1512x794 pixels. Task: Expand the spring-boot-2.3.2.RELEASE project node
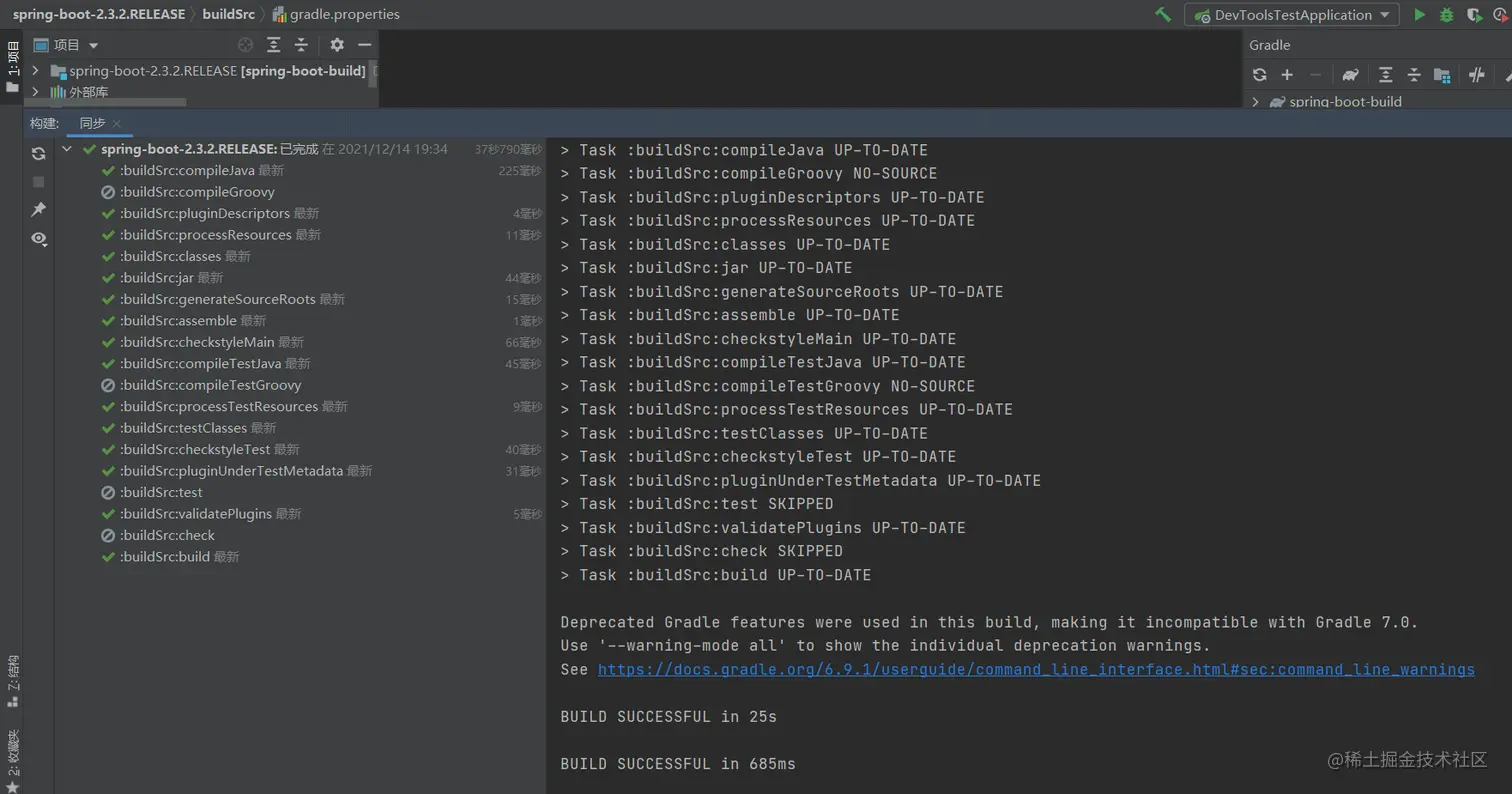pyautogui.click(x=36, y=71)
